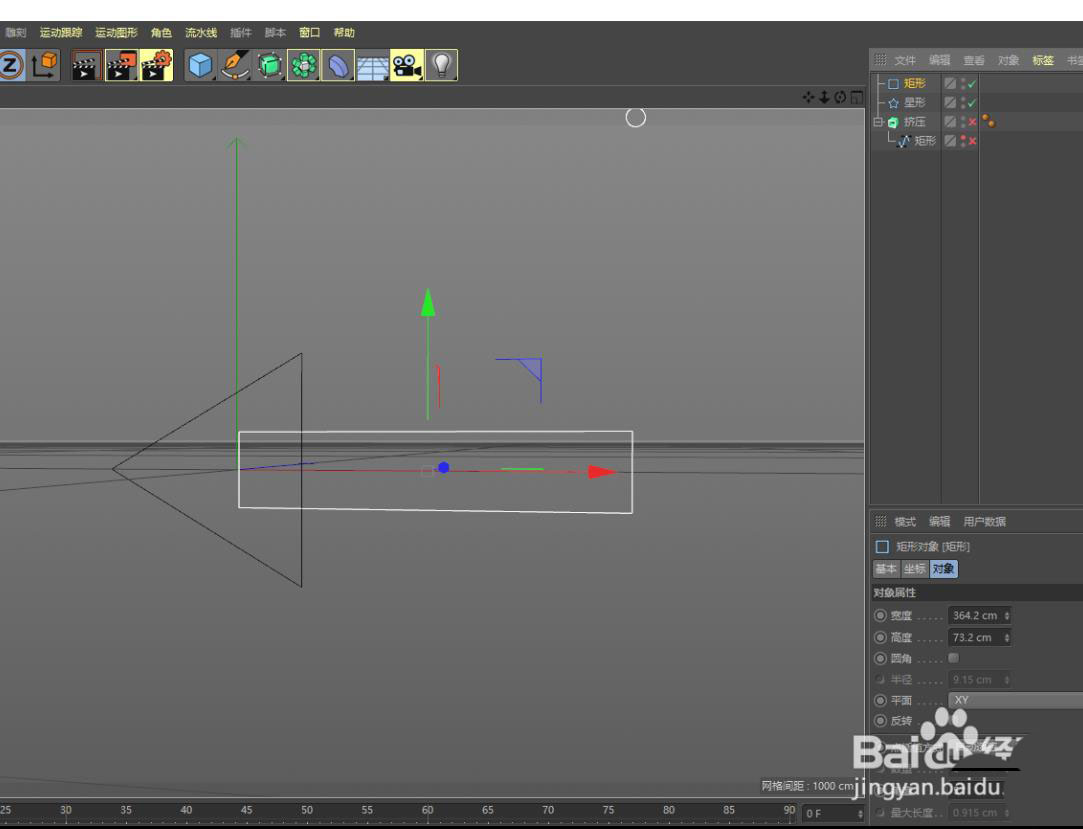Toggle green checkmark on 星形 row
The width and height of the screenshot is (1083, 829).
pos(972,103)
